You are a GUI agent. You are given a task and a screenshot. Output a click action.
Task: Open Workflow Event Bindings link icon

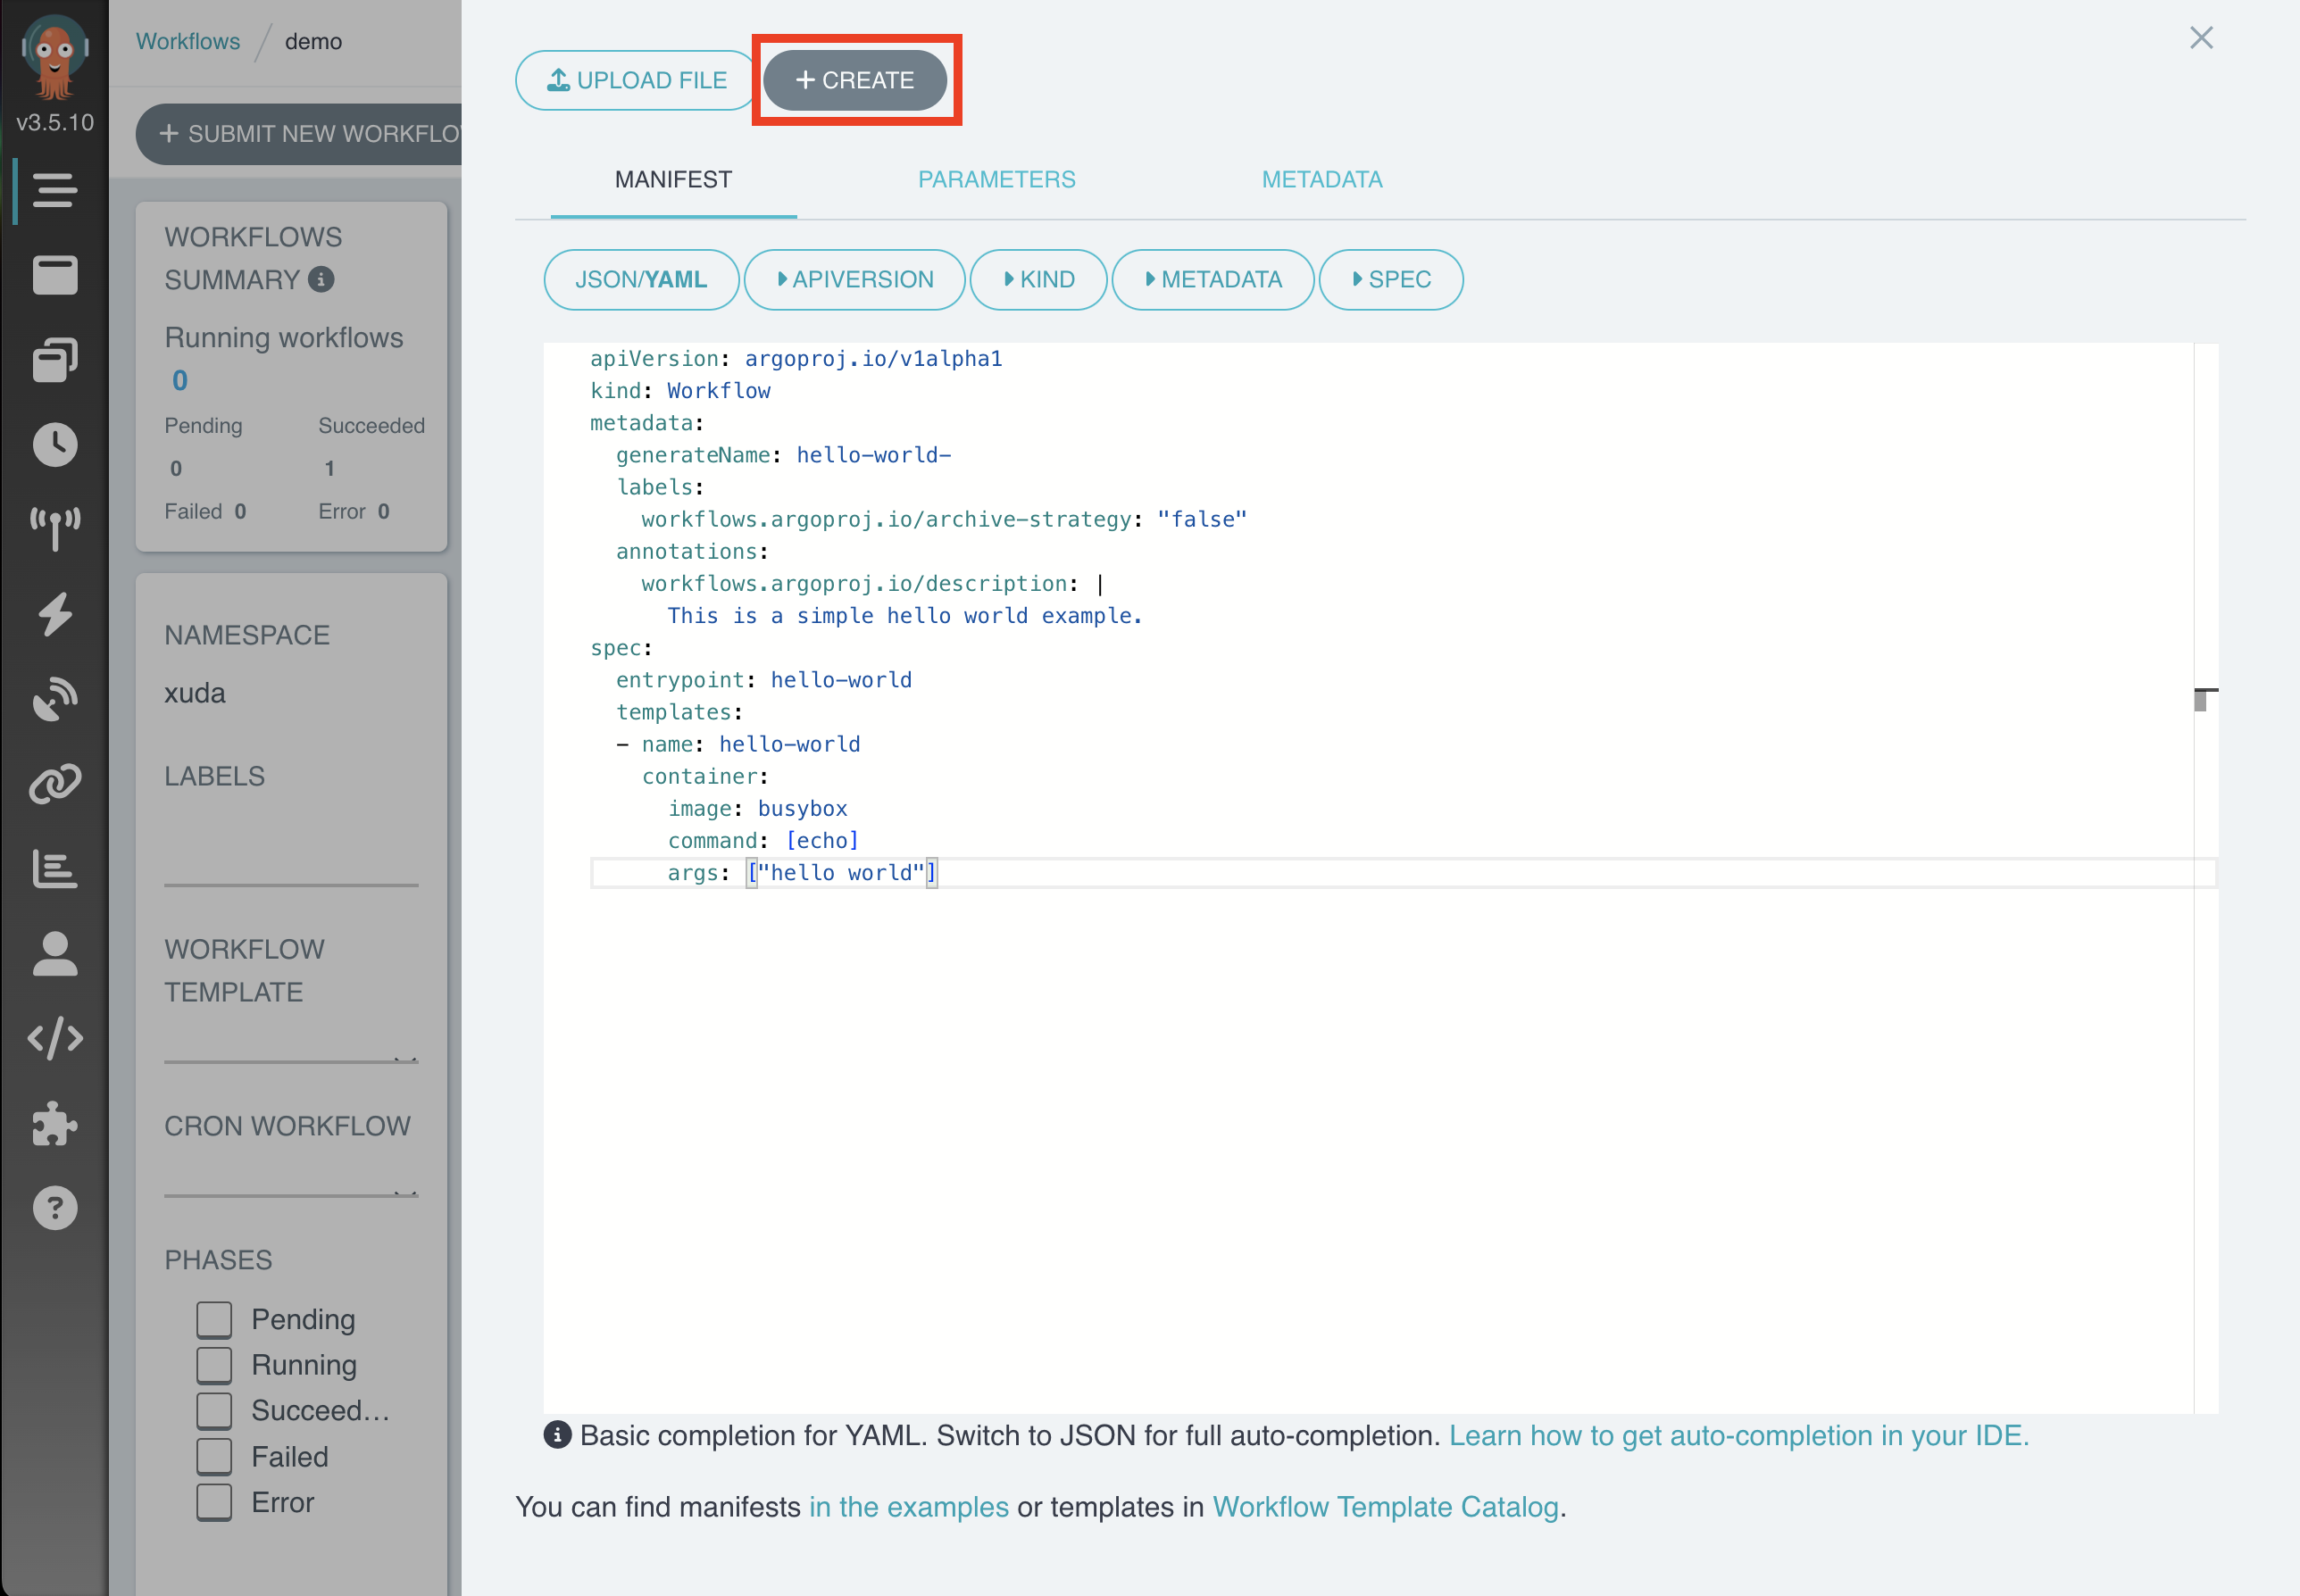[x=54, y=783]
